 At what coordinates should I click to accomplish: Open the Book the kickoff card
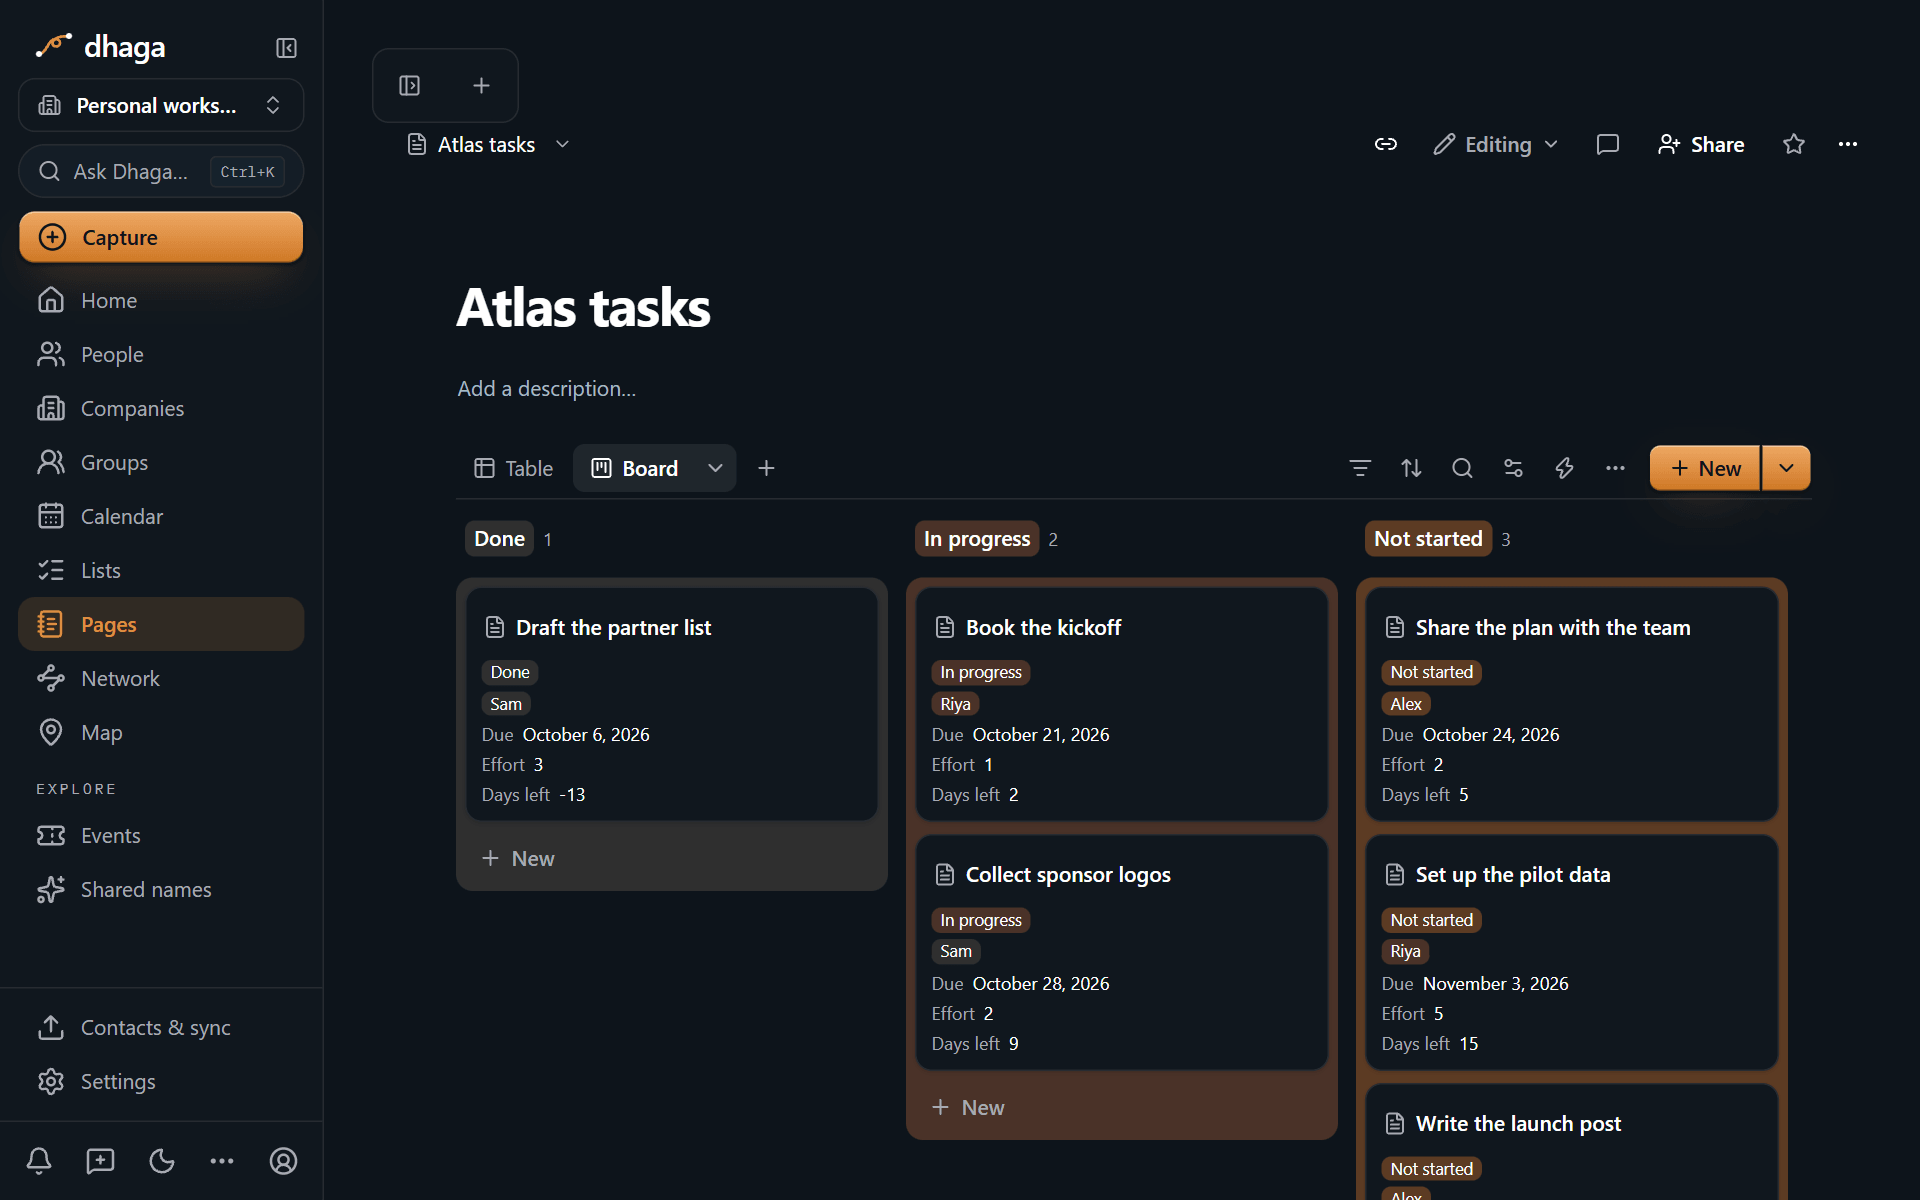(1122, 704)
